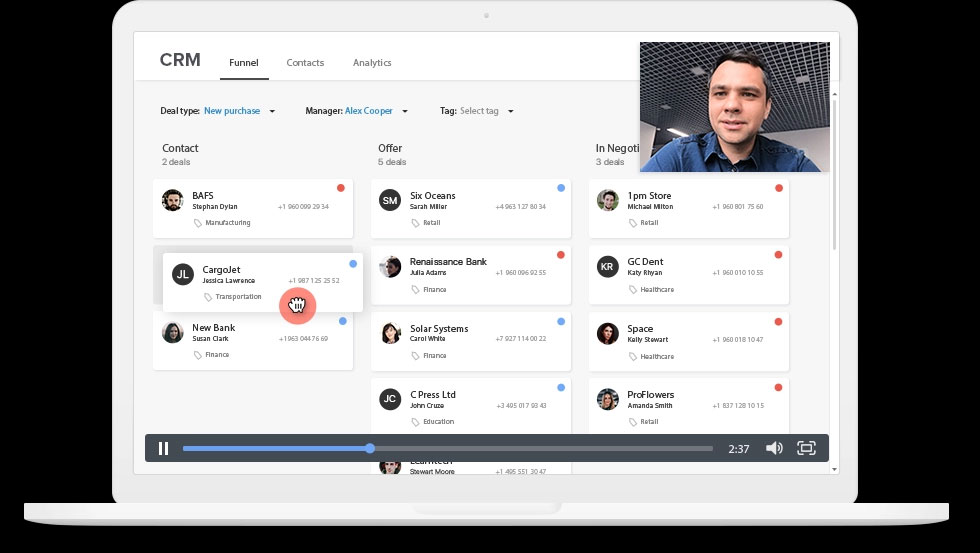The image size is (980, 553).
Task: Click the JC avatar on C Press Ltd
Action: point(390,400)
